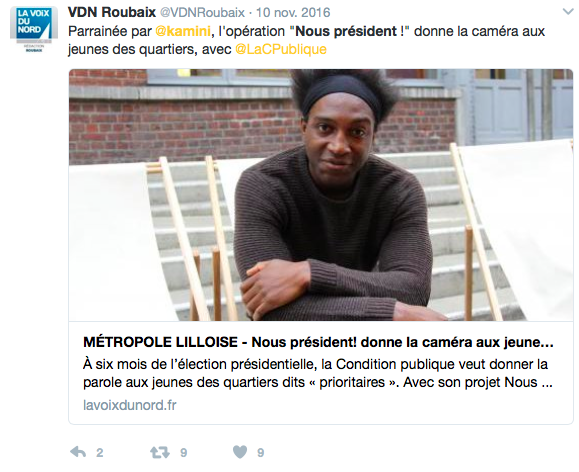The image size is (579, 472).
Task: Click the article summary about l'élection présidentielle
Action: click(318, 373)
